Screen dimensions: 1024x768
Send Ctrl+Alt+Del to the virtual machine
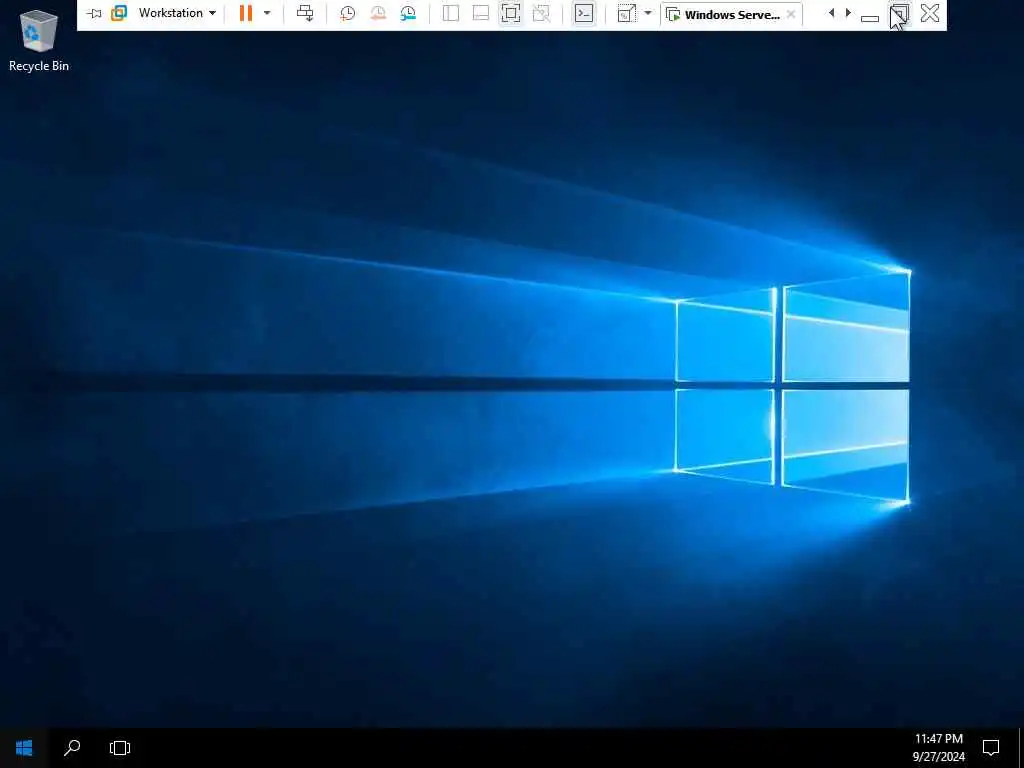(x=305, y=13)
